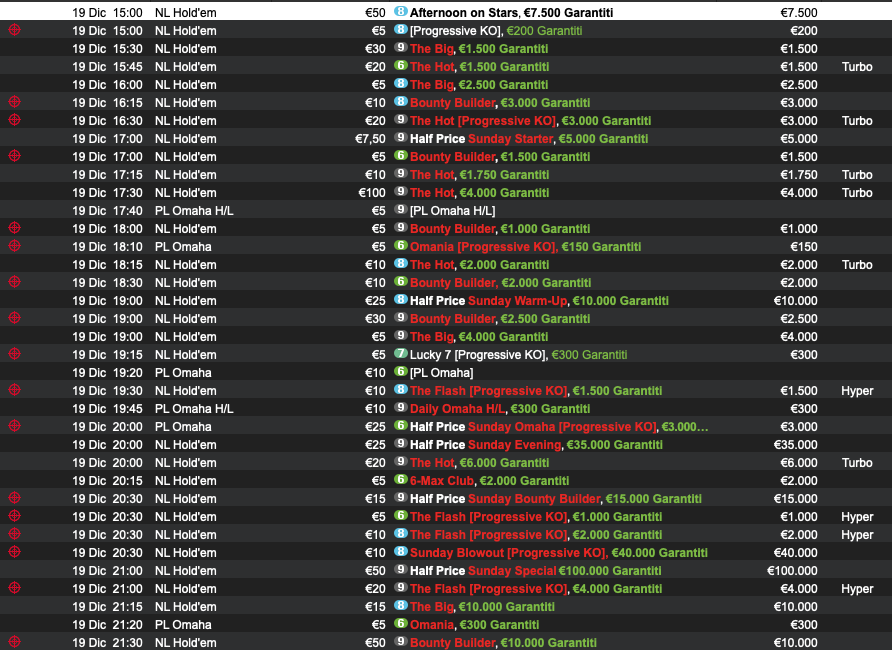Click the target icon beside Sunday Bounty Builder €15.000
The width and height of the screenshot is (892, 650).
click(x=15, y=498)
